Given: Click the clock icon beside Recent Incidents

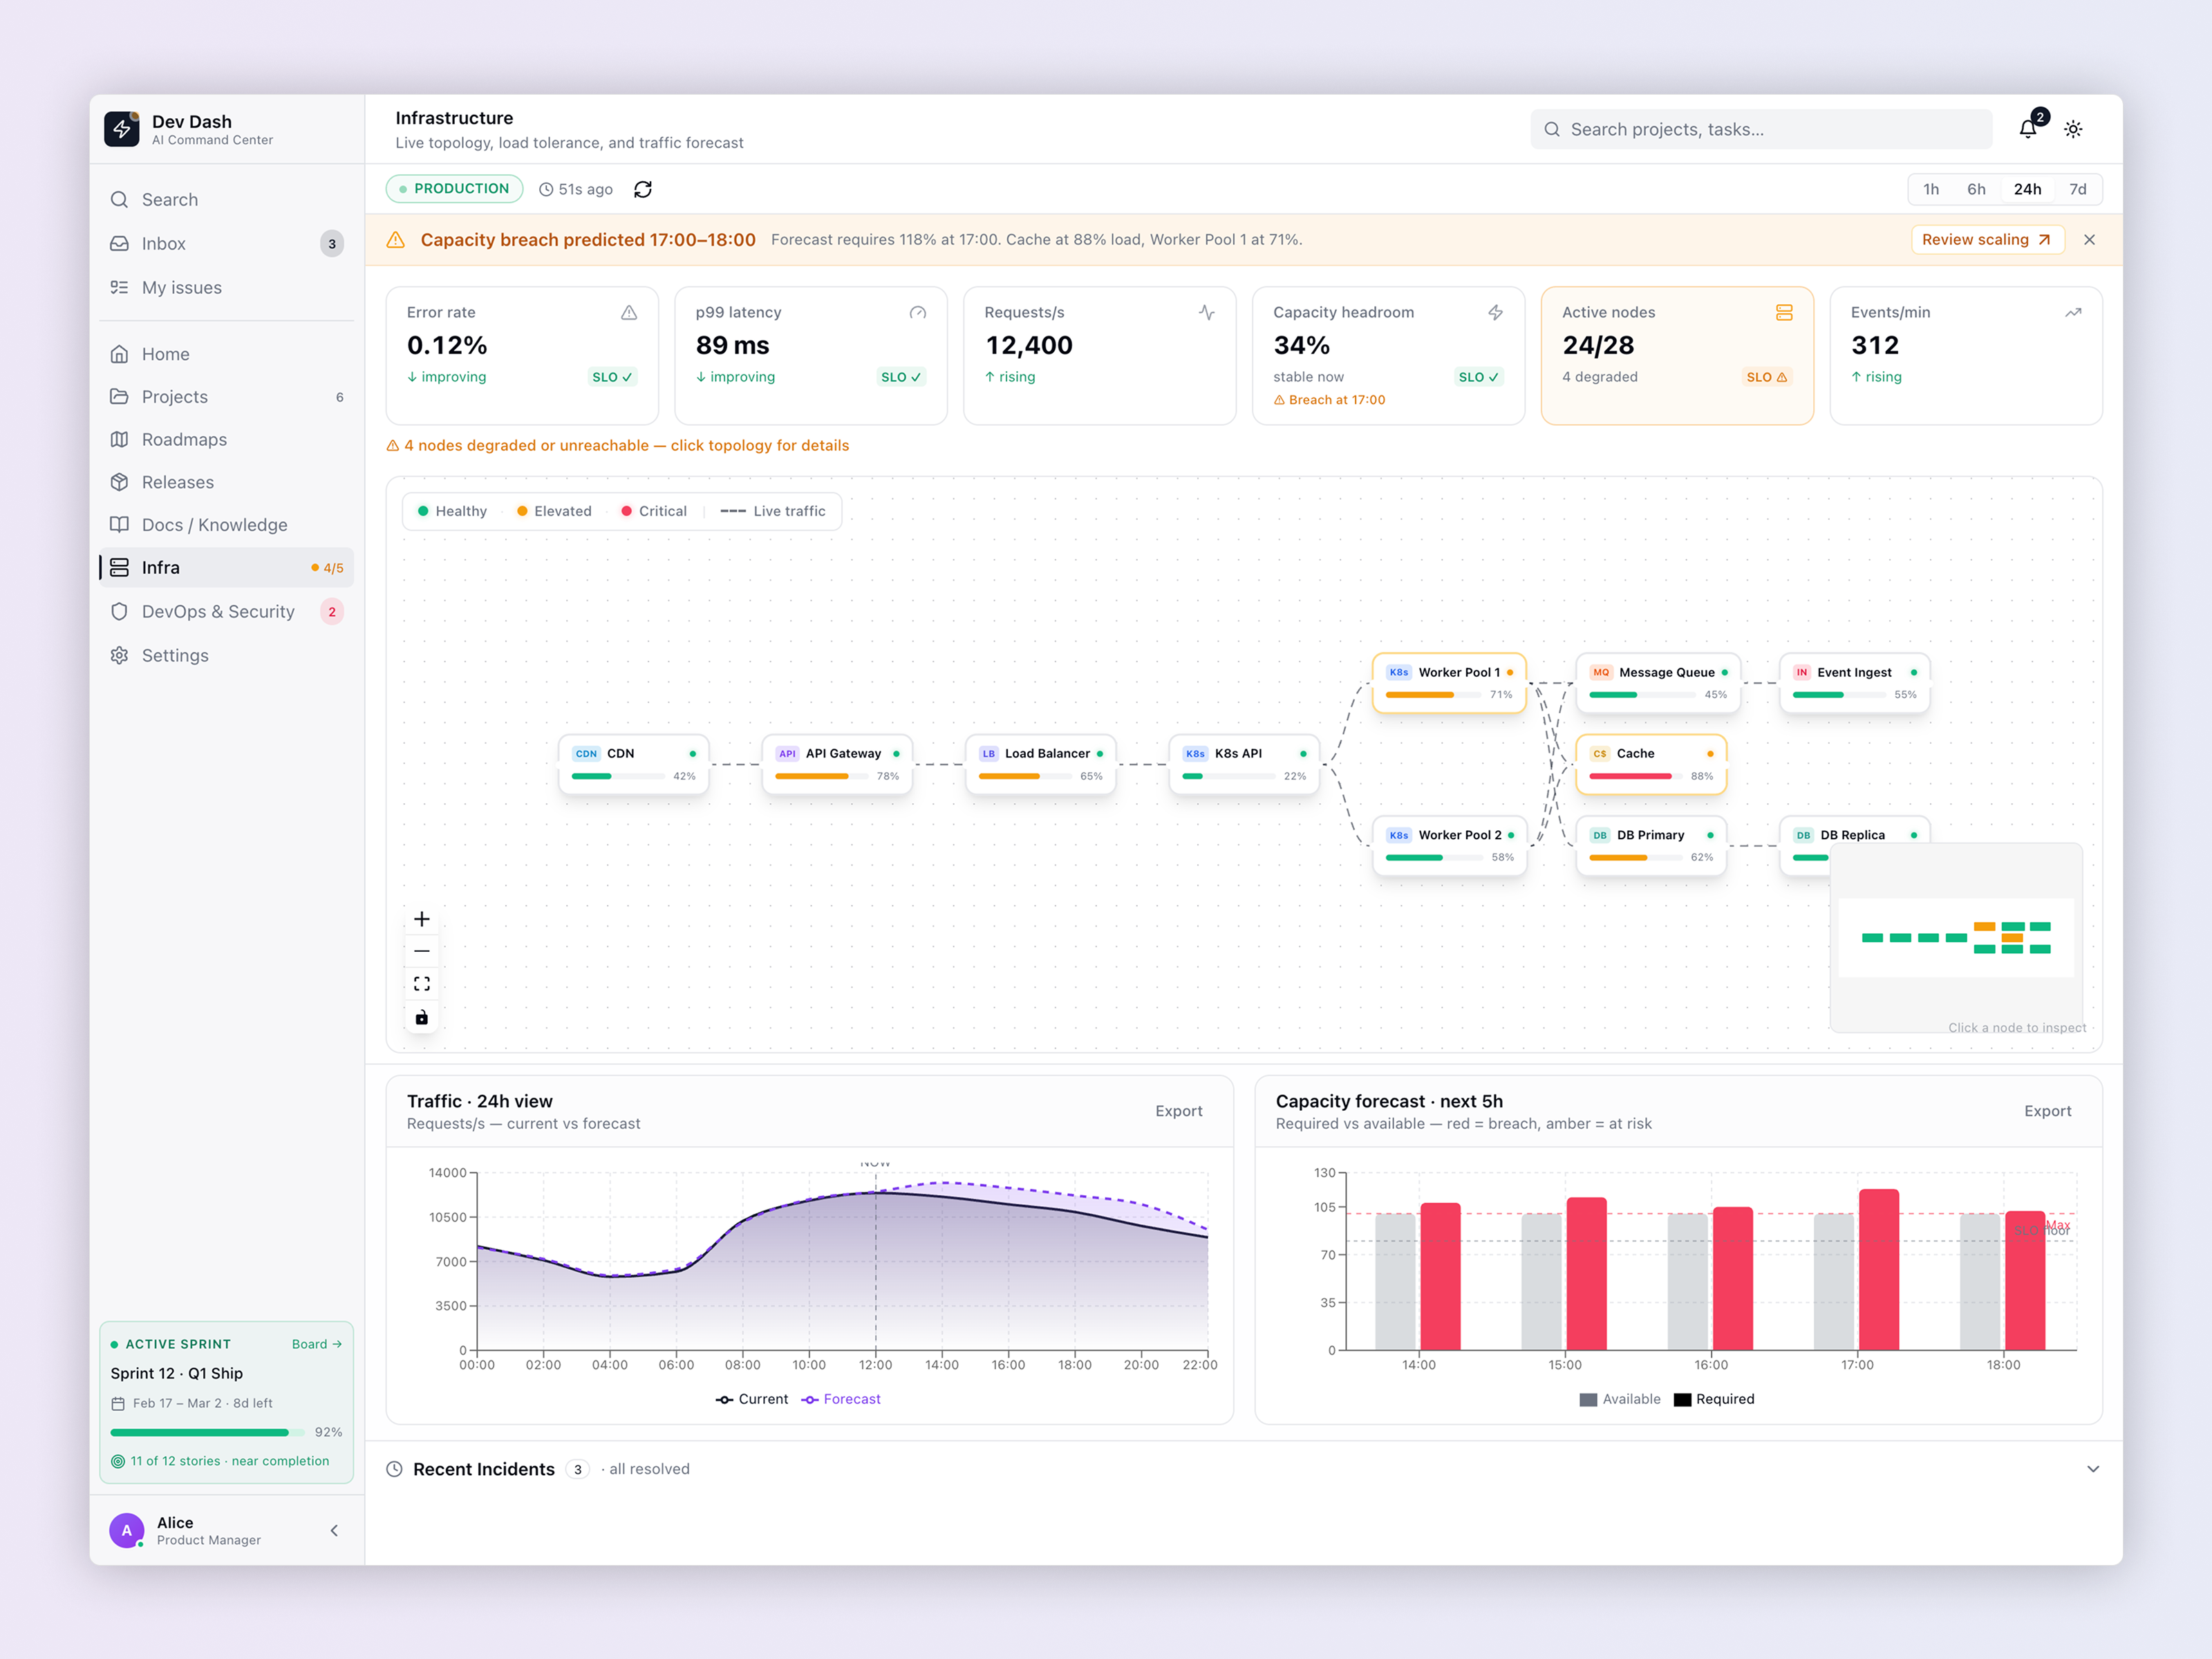Looking at the screenshot, I should coord(394,1468).
